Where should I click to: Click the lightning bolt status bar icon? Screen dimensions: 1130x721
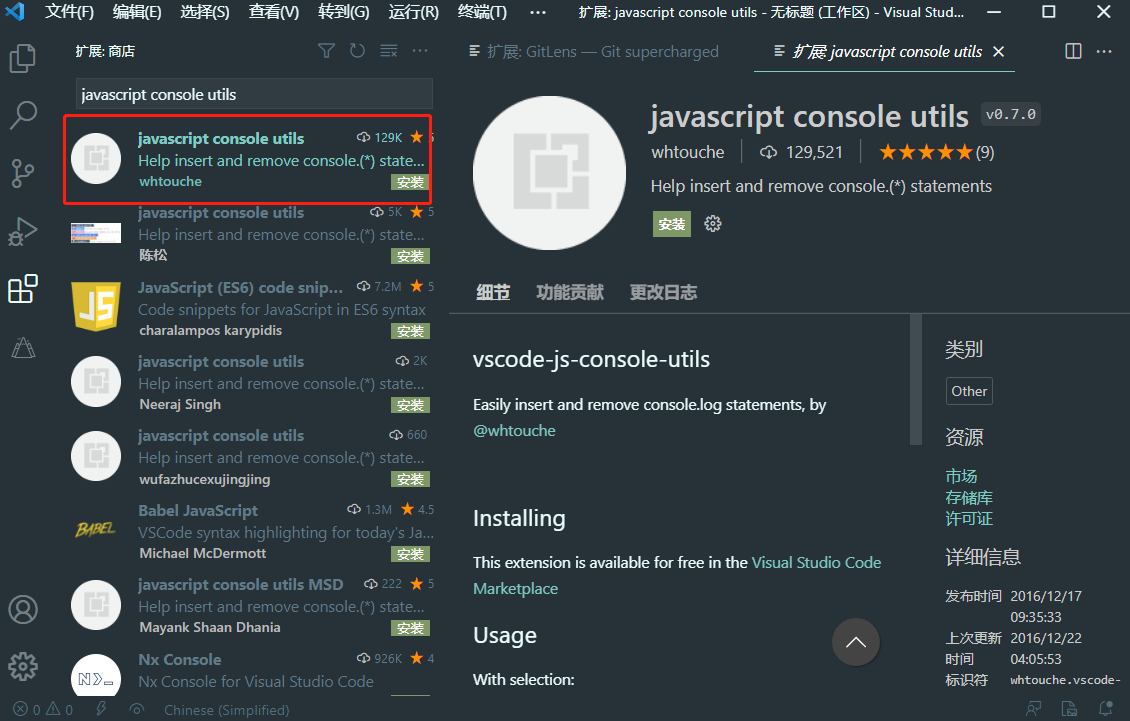(x=101, y=709)
